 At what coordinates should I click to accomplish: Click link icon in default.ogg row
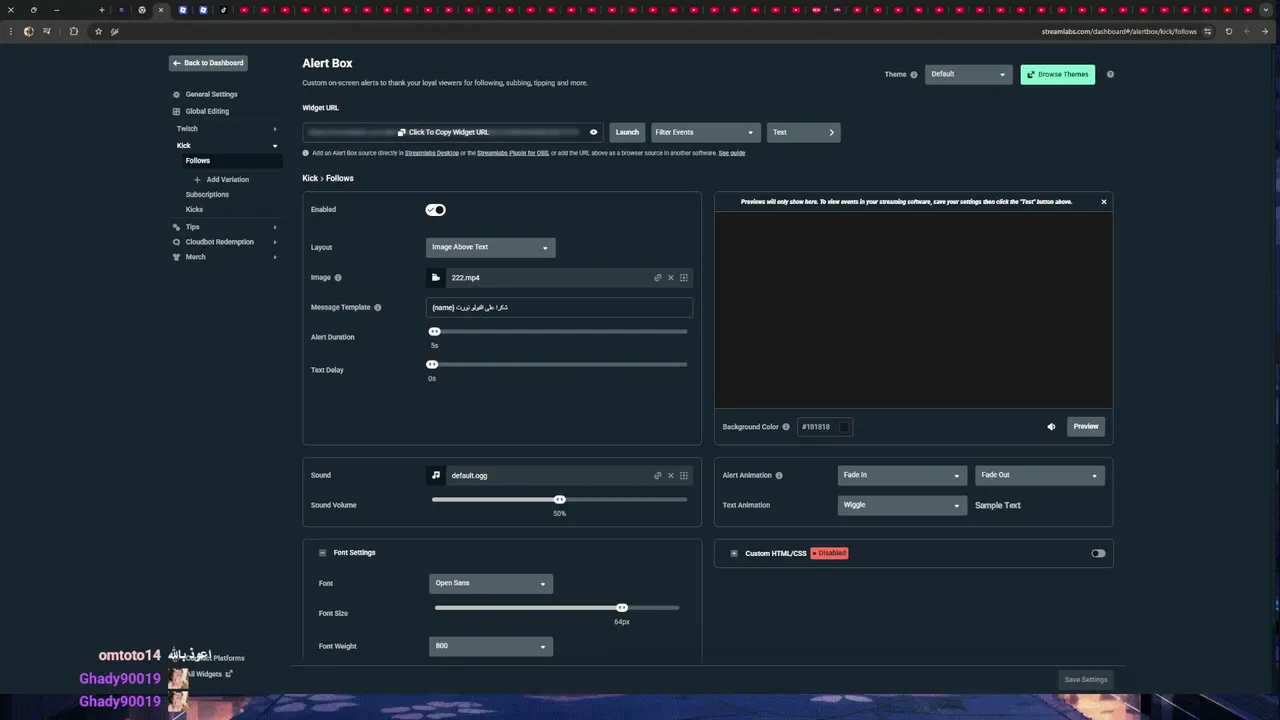(658, 476)
